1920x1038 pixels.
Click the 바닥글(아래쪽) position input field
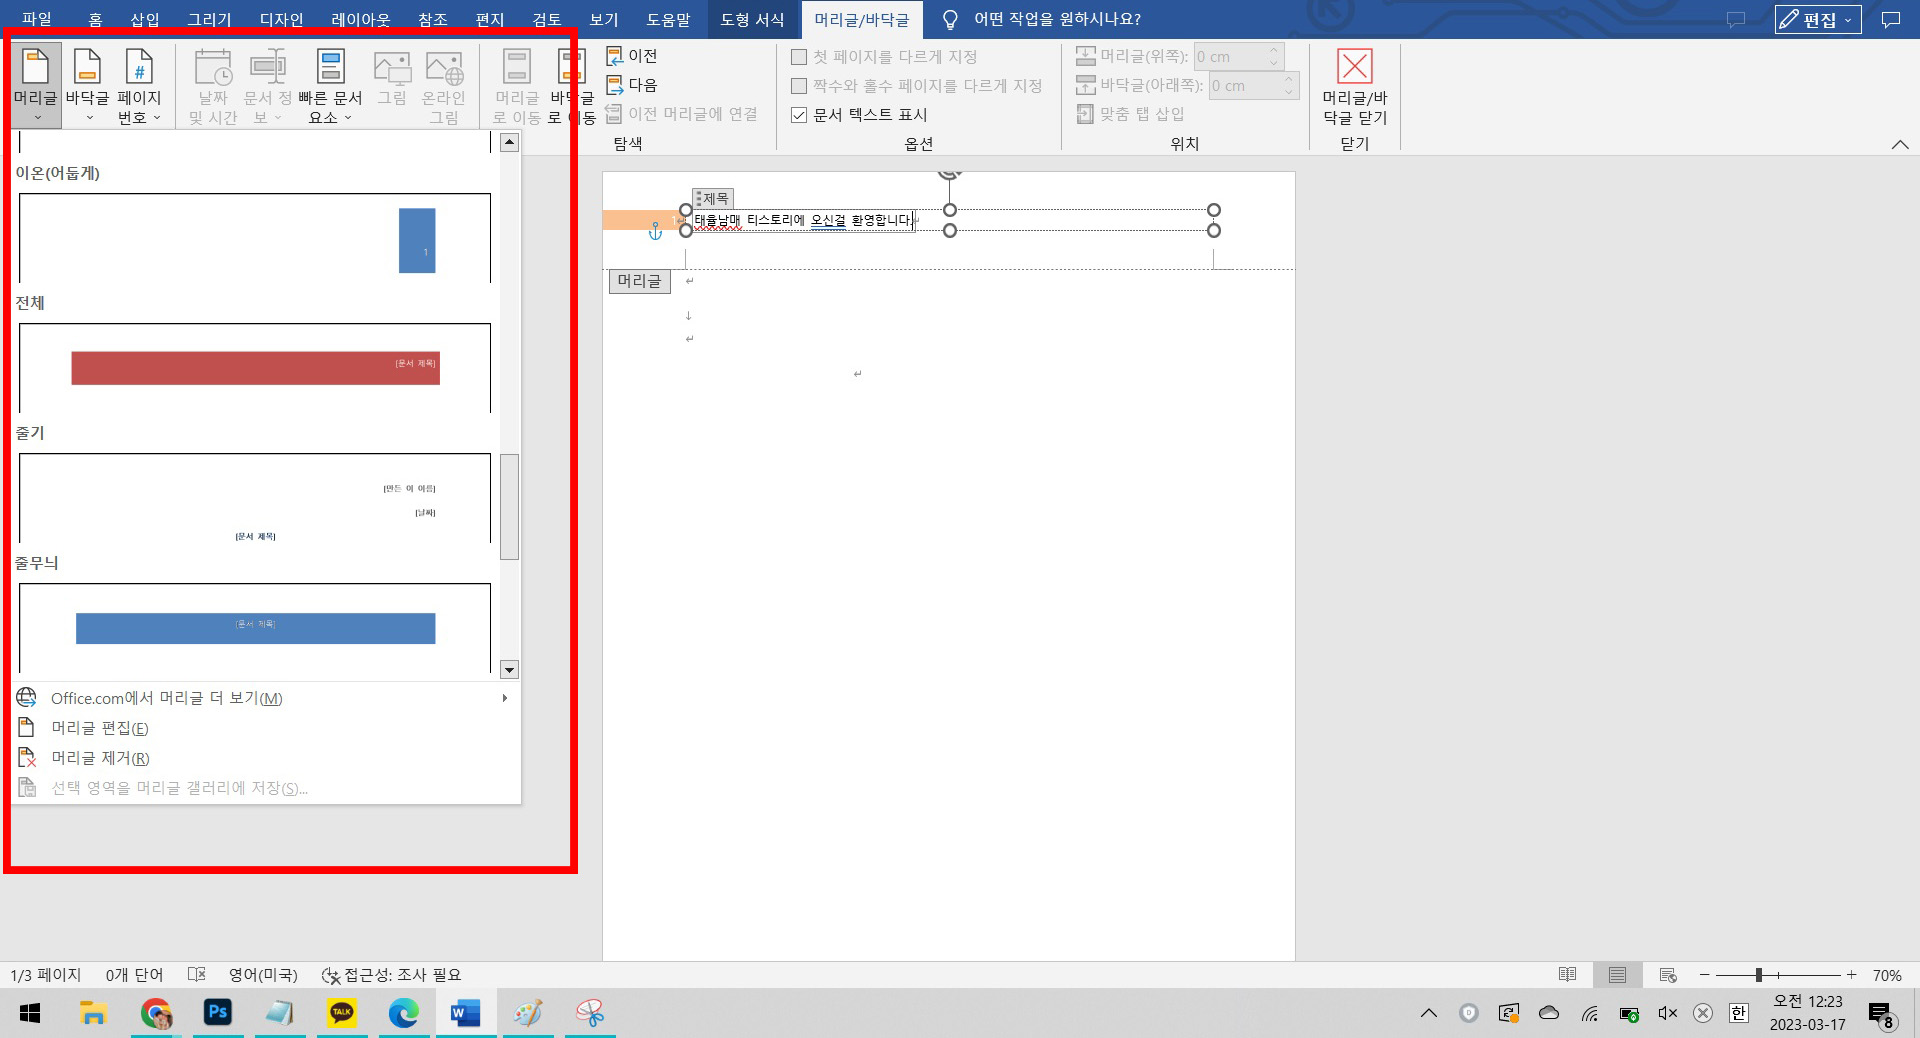pos(1245,86)
